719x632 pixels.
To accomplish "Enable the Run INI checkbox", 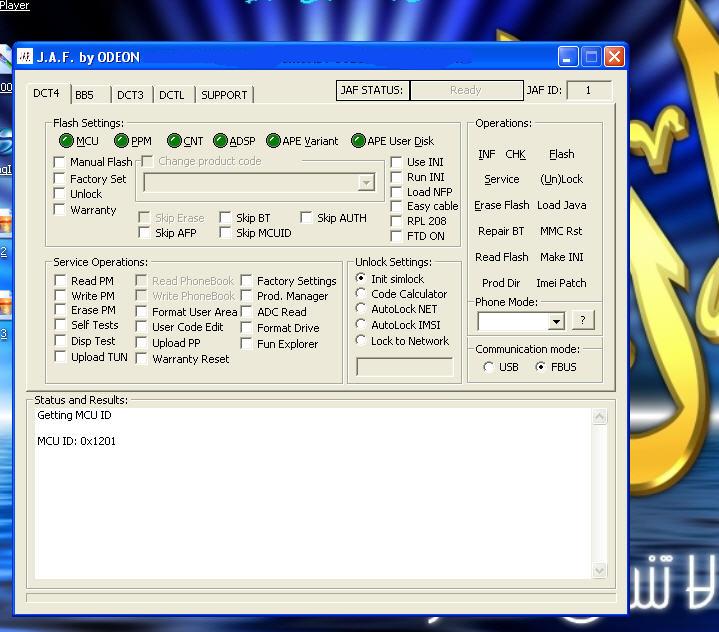I will pyautogui.click(x=396, y=177).
